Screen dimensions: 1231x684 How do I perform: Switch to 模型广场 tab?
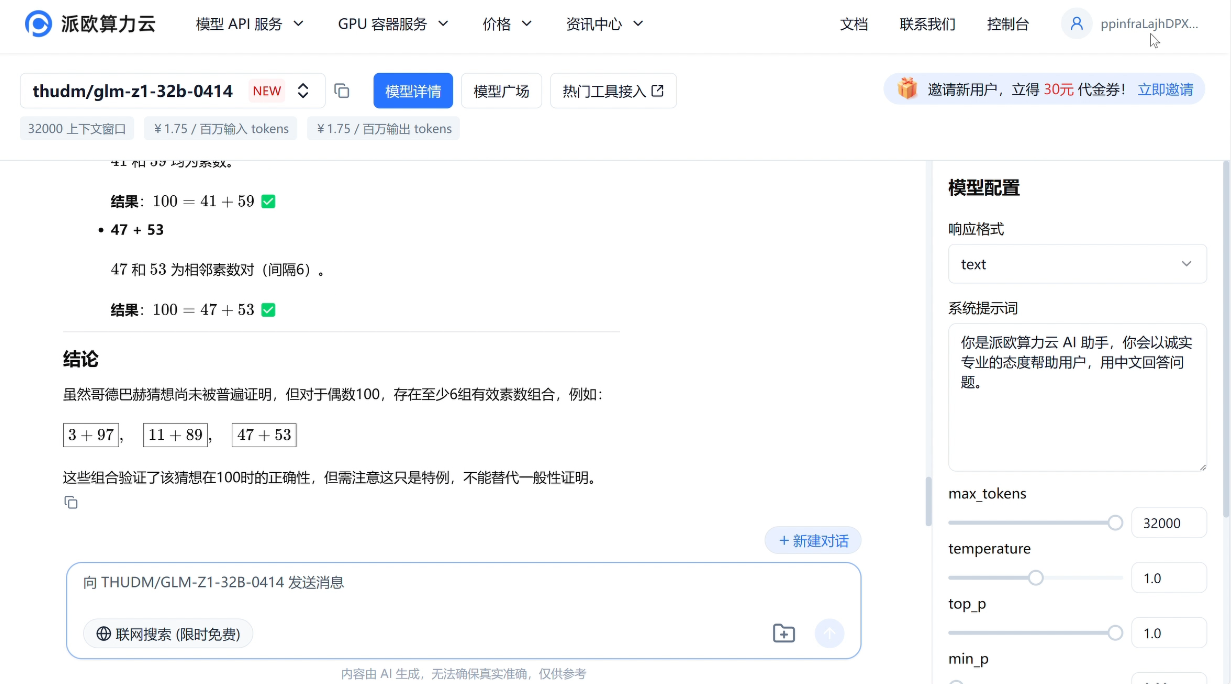coord(501,91)
